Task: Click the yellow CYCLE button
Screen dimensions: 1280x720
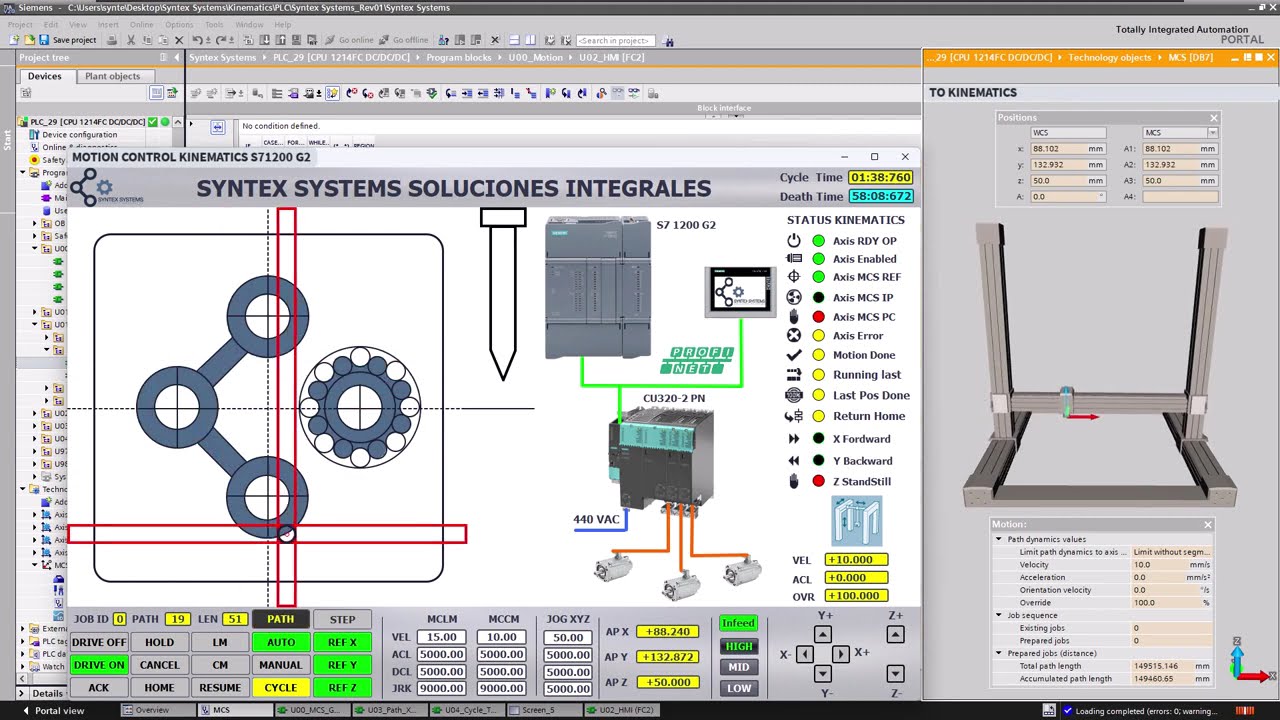Action: 280,688
